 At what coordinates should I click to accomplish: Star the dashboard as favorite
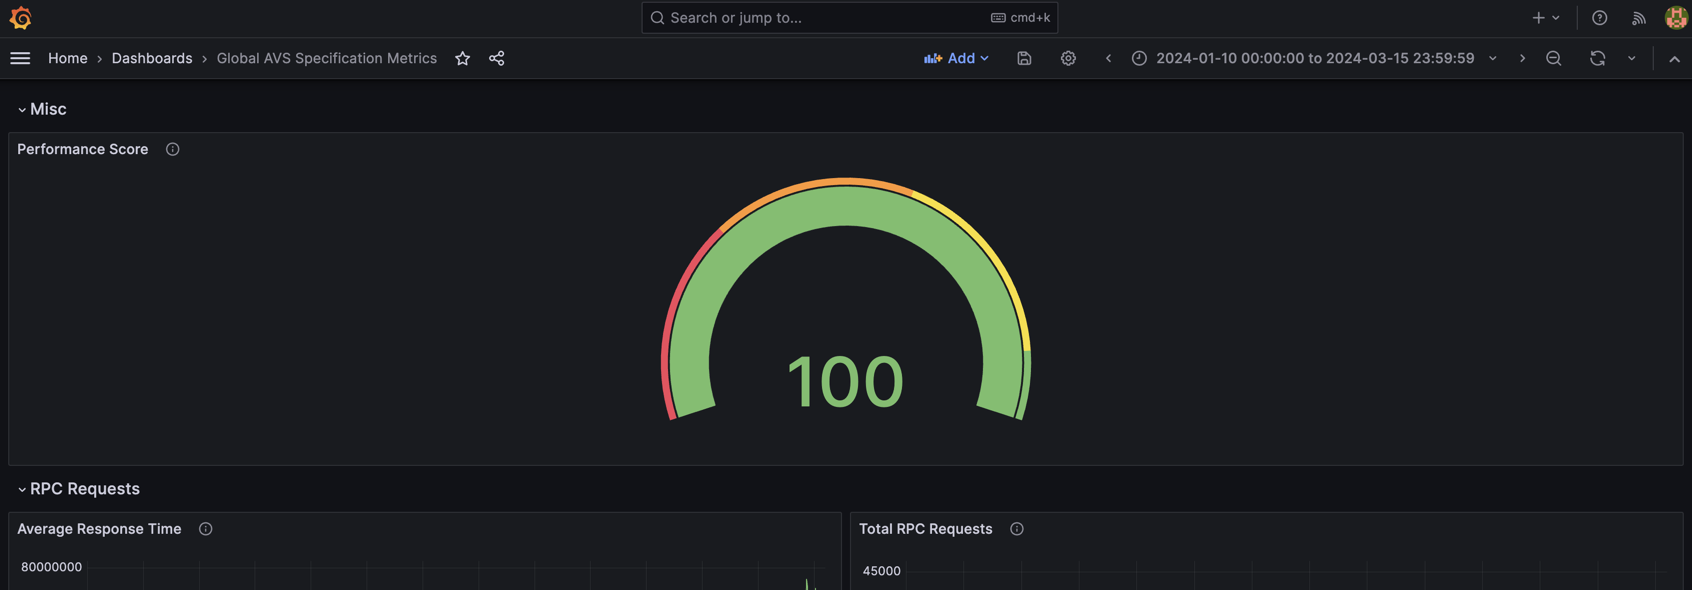tap(462, 58)
